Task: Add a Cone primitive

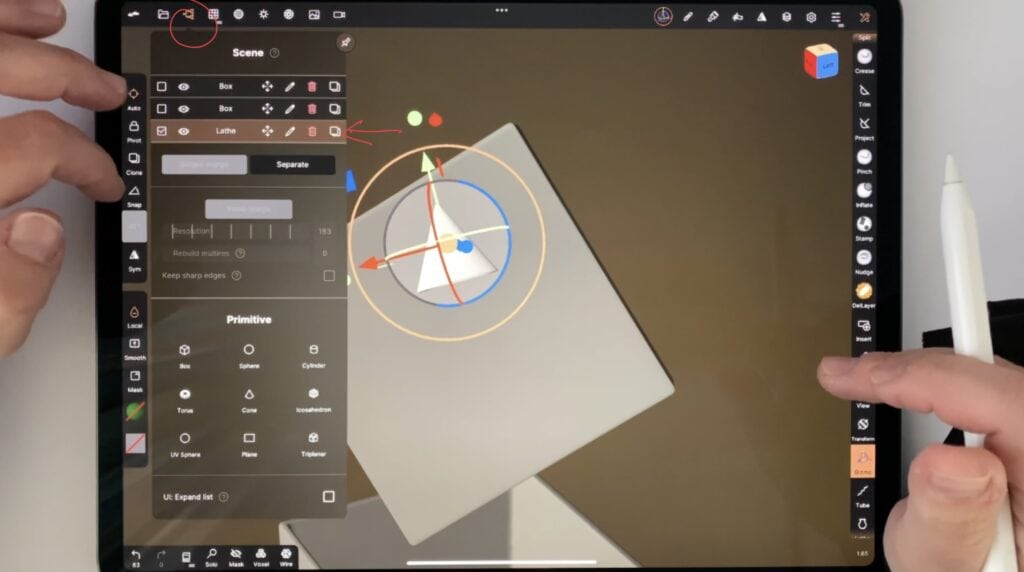Action: pos(249,395)
